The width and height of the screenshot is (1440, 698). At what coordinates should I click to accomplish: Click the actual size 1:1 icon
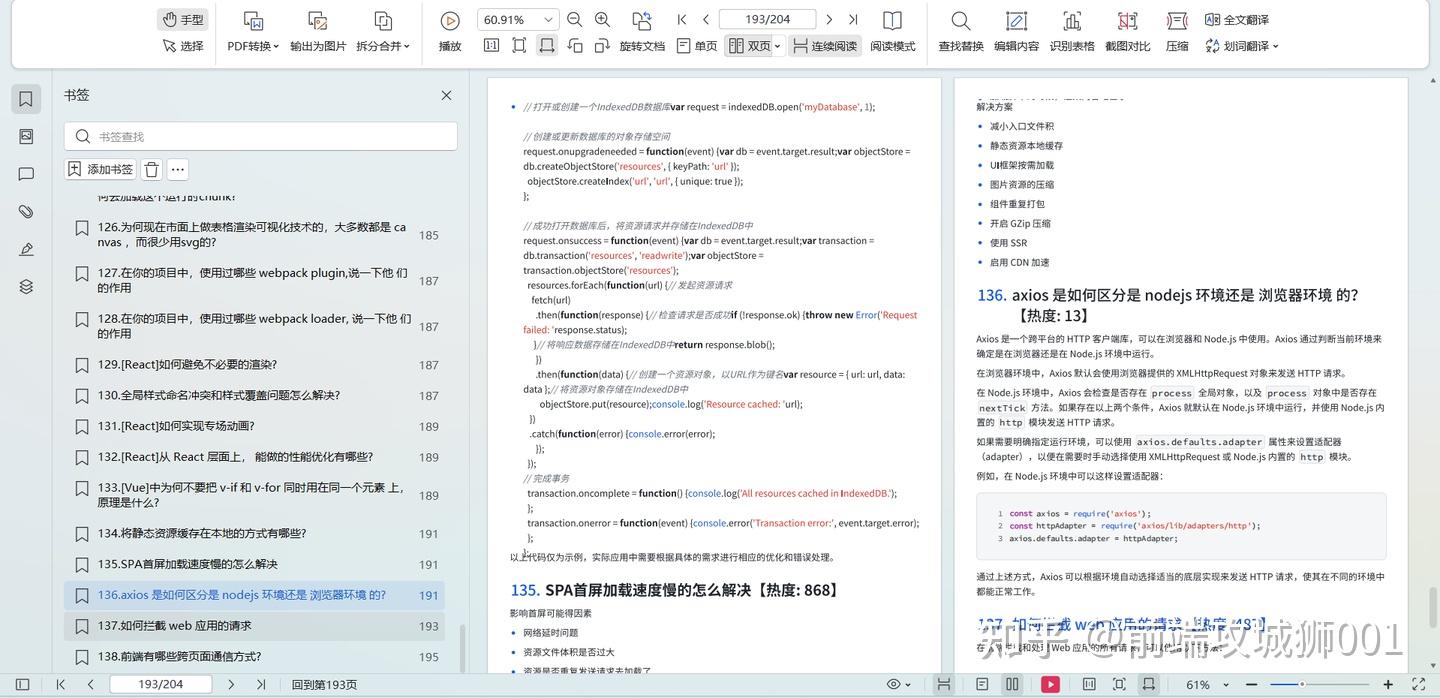(x=491, y=46)
